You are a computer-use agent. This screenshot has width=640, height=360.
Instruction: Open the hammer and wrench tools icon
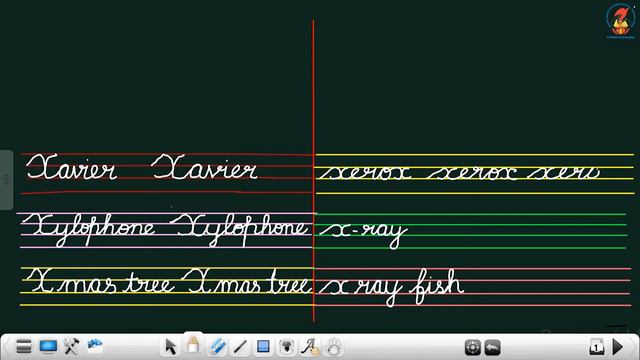click(71, 347)
